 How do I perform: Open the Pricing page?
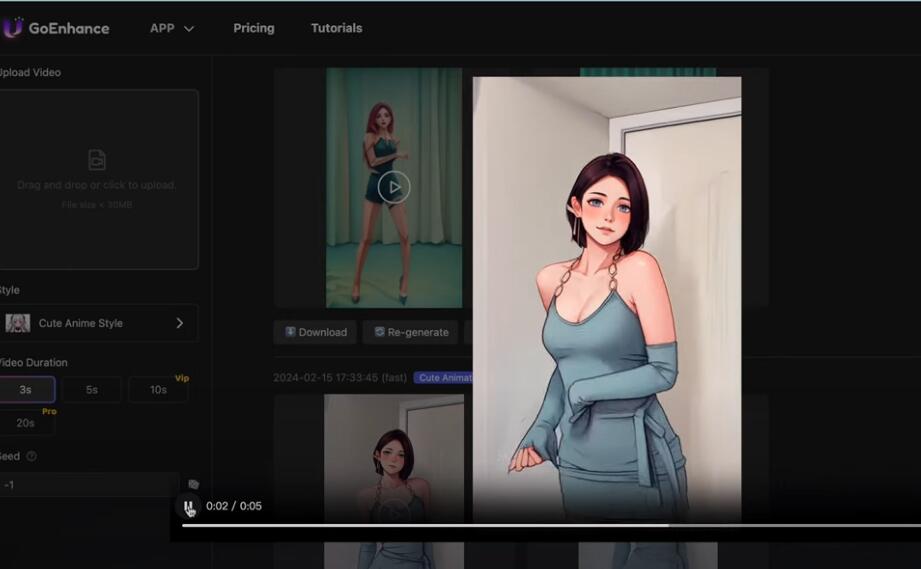click(x=254, y=28)
